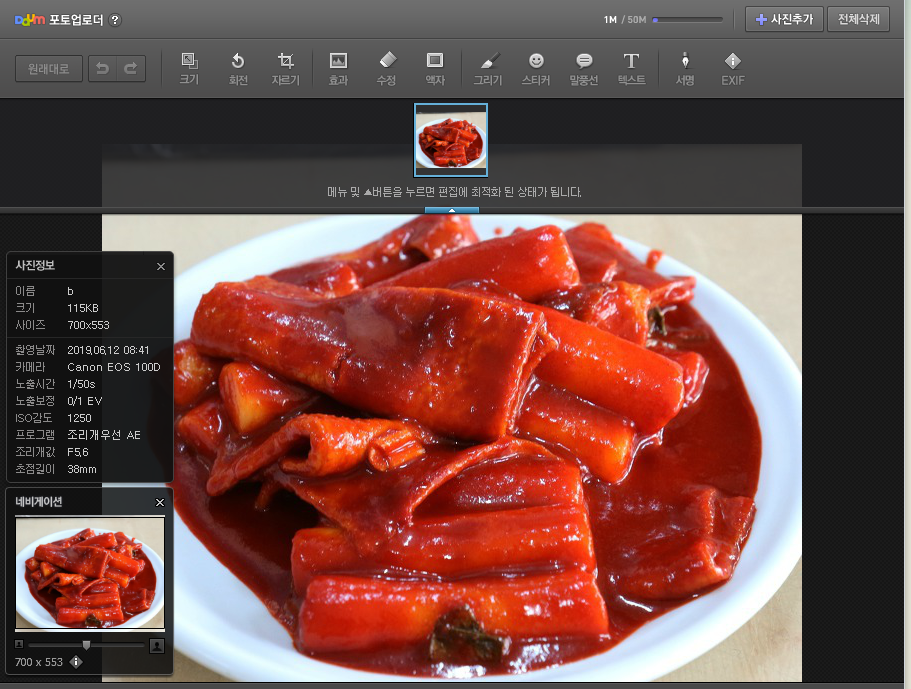Screen dimensions: 911x689
Task: Click the zoom-out small portrait icon in 네비게이션
Action: tap(19, 644)
